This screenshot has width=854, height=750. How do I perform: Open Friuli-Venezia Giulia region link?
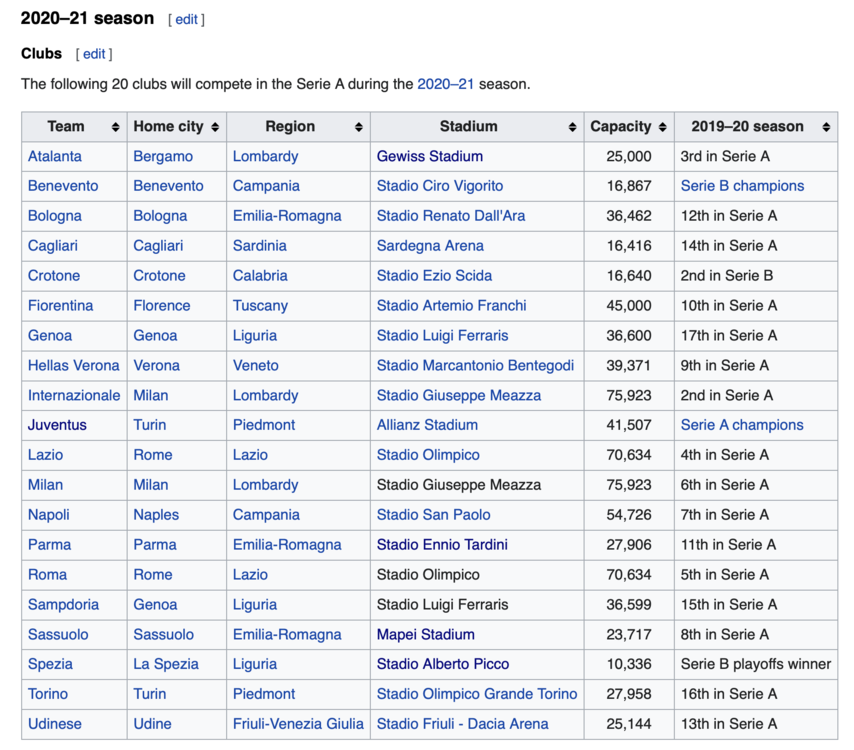297,724
